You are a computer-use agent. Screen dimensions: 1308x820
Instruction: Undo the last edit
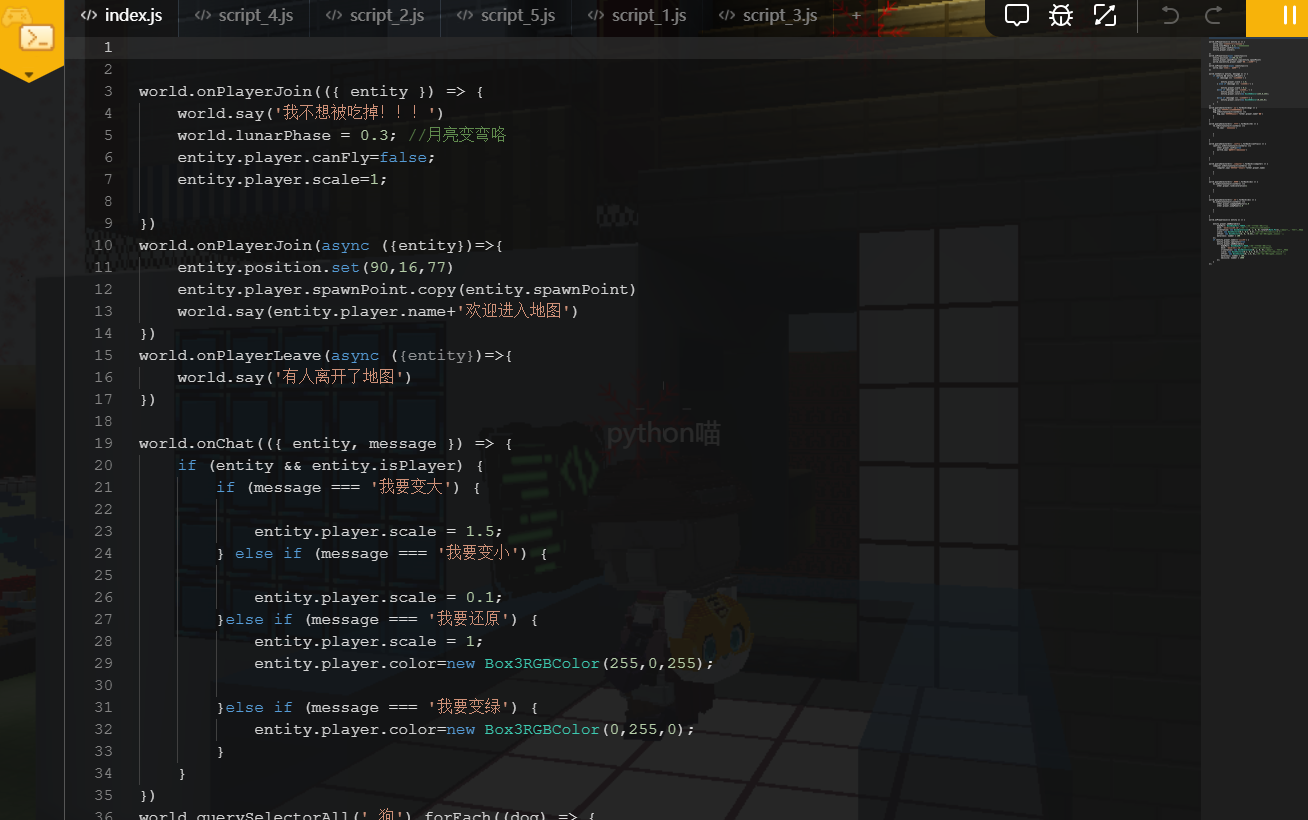point(1170,15)
